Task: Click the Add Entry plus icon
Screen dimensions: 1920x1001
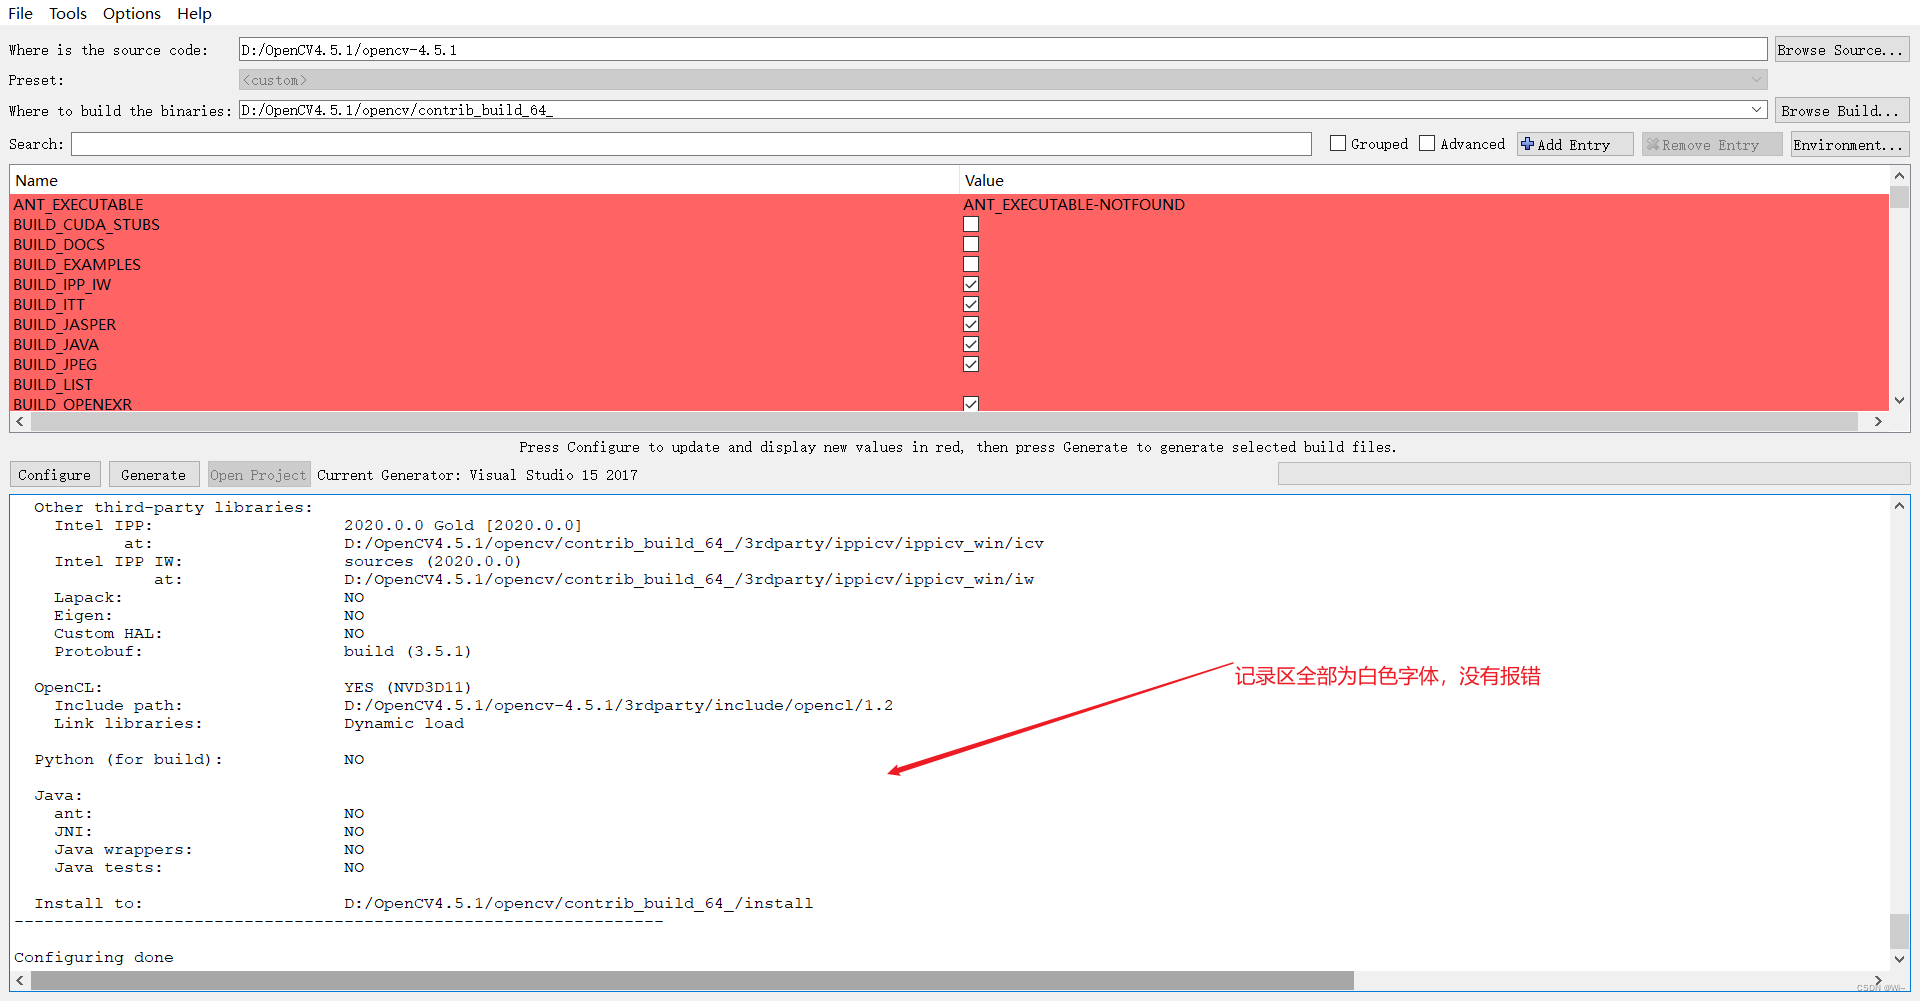Action: pos(1527,144)
